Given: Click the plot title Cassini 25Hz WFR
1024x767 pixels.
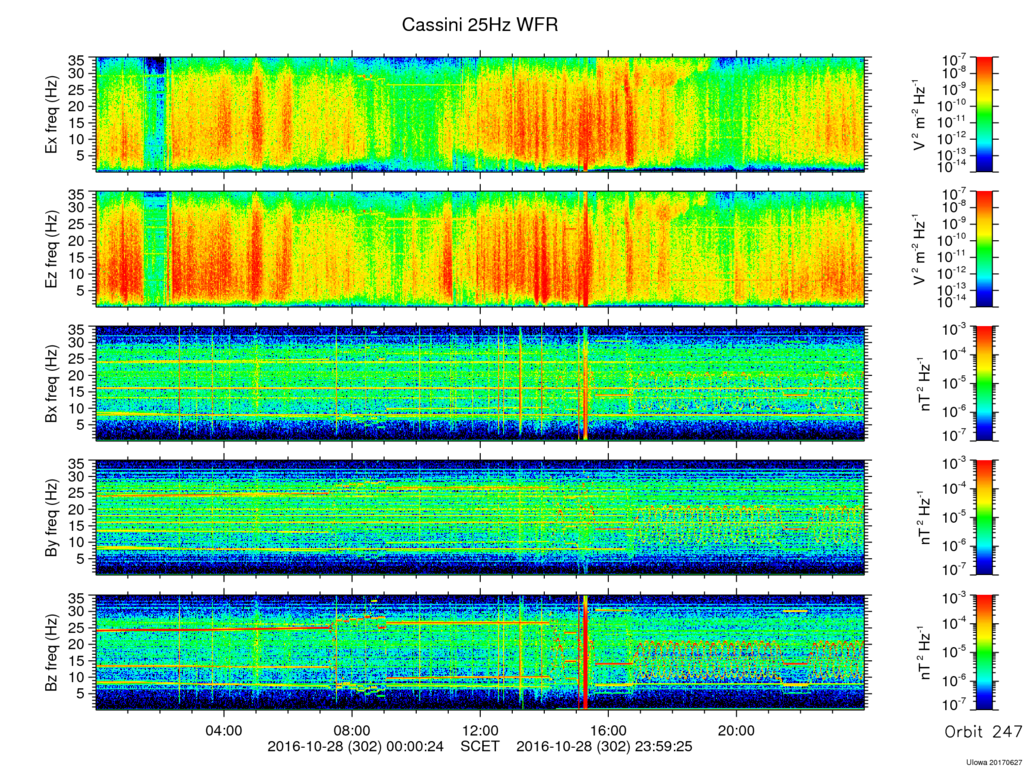Looking at the screenshot, I should [x=479, y=25].
